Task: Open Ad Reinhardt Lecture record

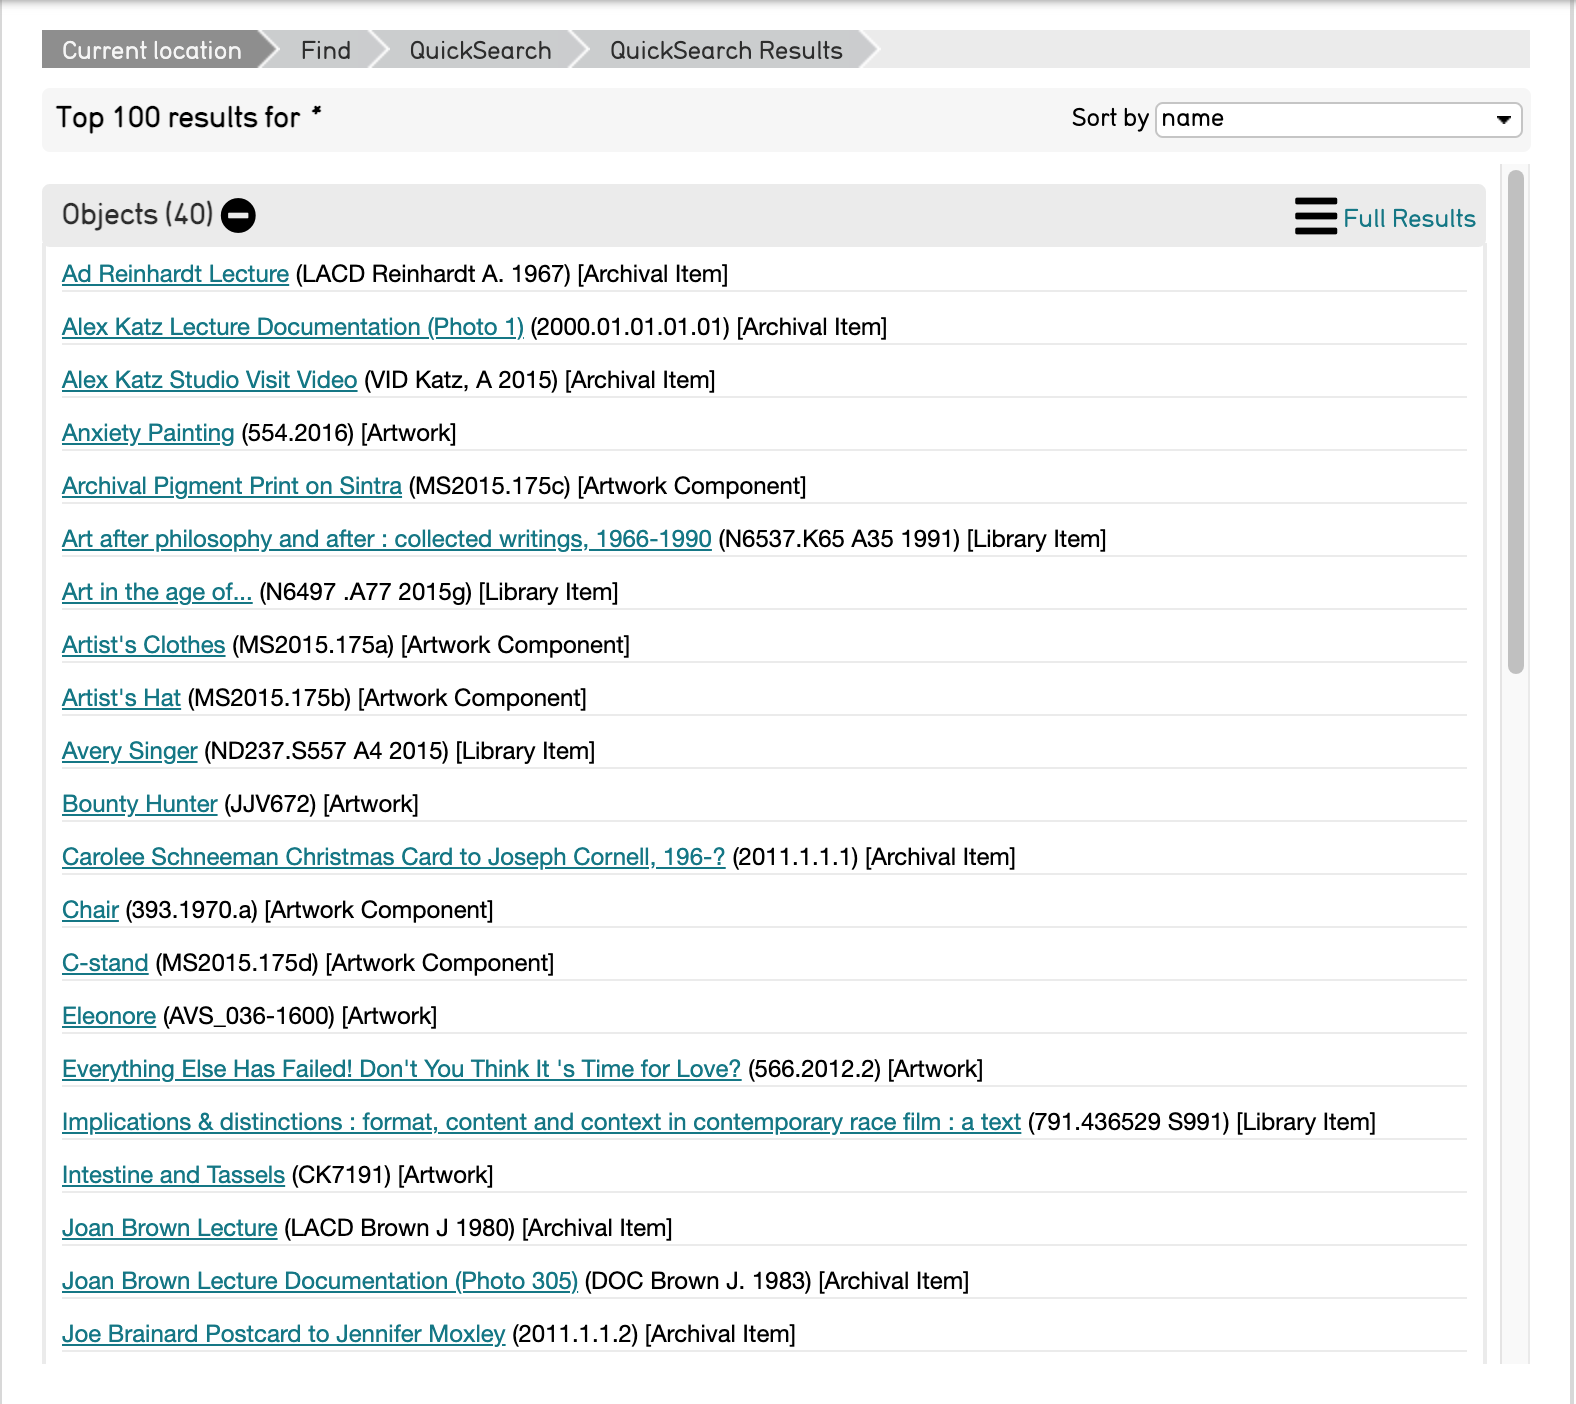Action: [175, 274]
